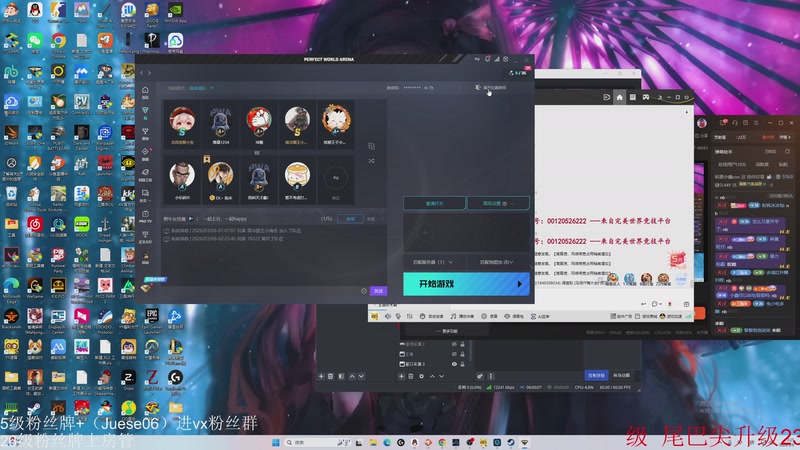Open source properties gear icon in OBS
The height and width of the screenshot is (450, 800).
(421, 377)
